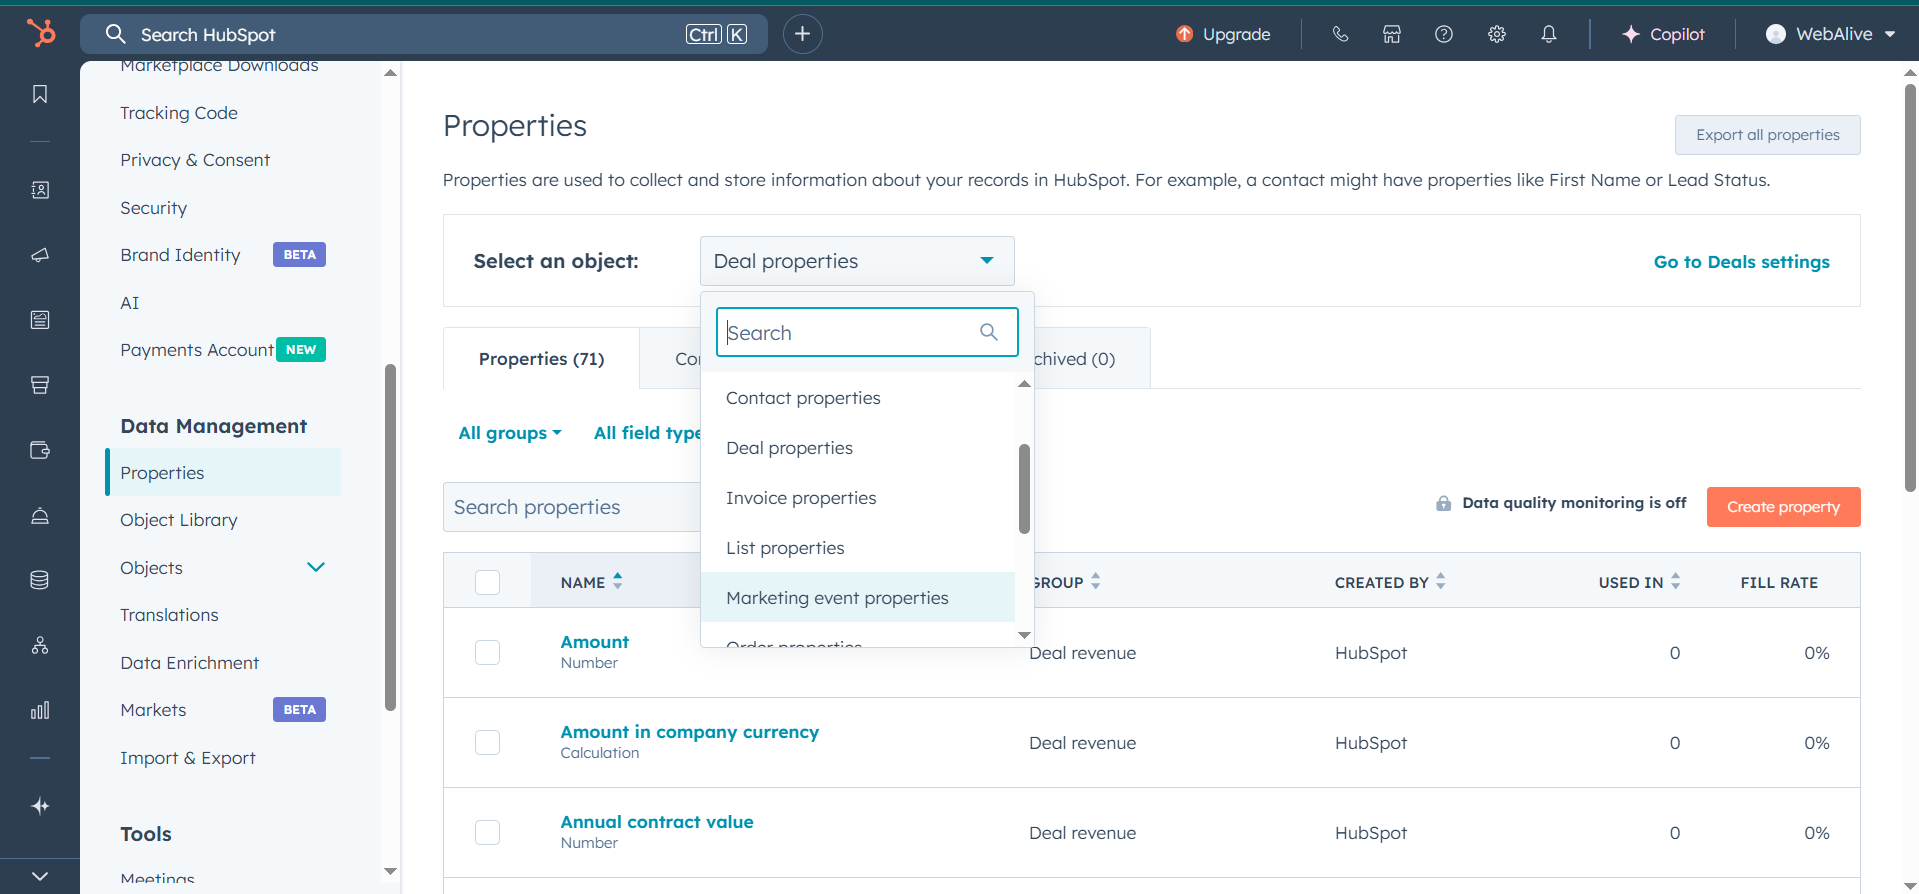Check the Amount in company currency checkbox

coord(487,742)
